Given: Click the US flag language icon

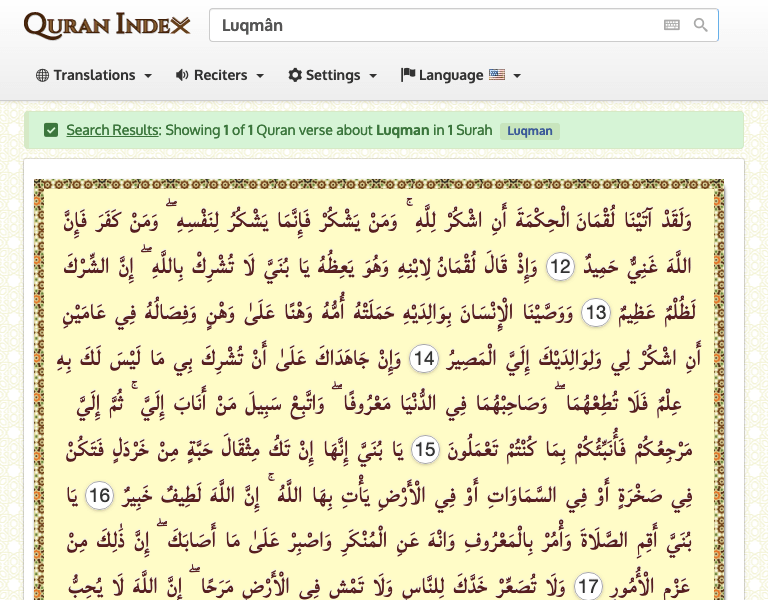Looking at the screenshot, I should [497, 75].
